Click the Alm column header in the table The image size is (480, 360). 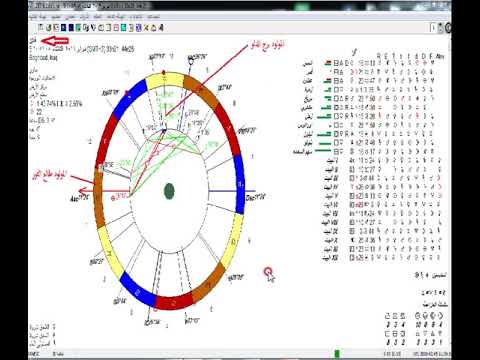point(440,56)
